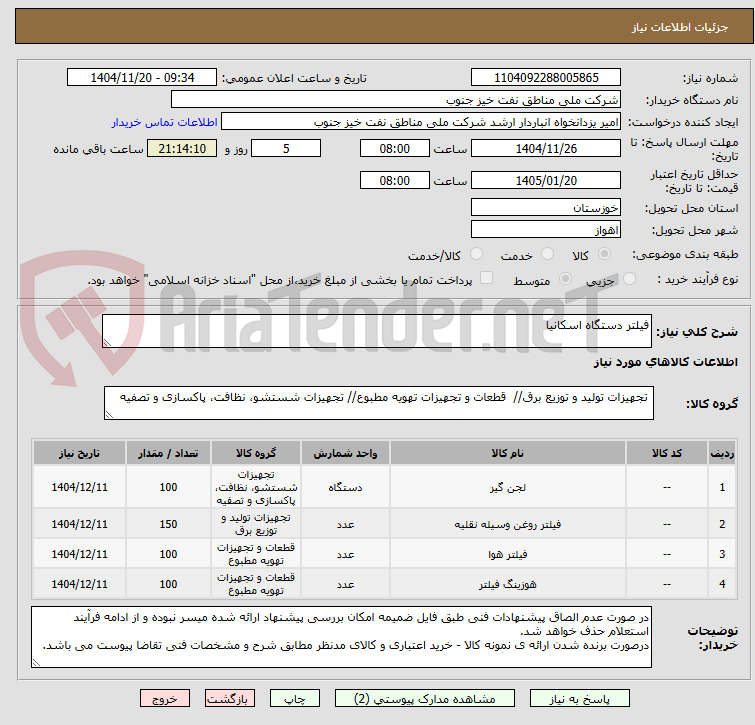Click the فیلتر هوا item name
Viewport: 755px width, 725px height.
[508, 554]
